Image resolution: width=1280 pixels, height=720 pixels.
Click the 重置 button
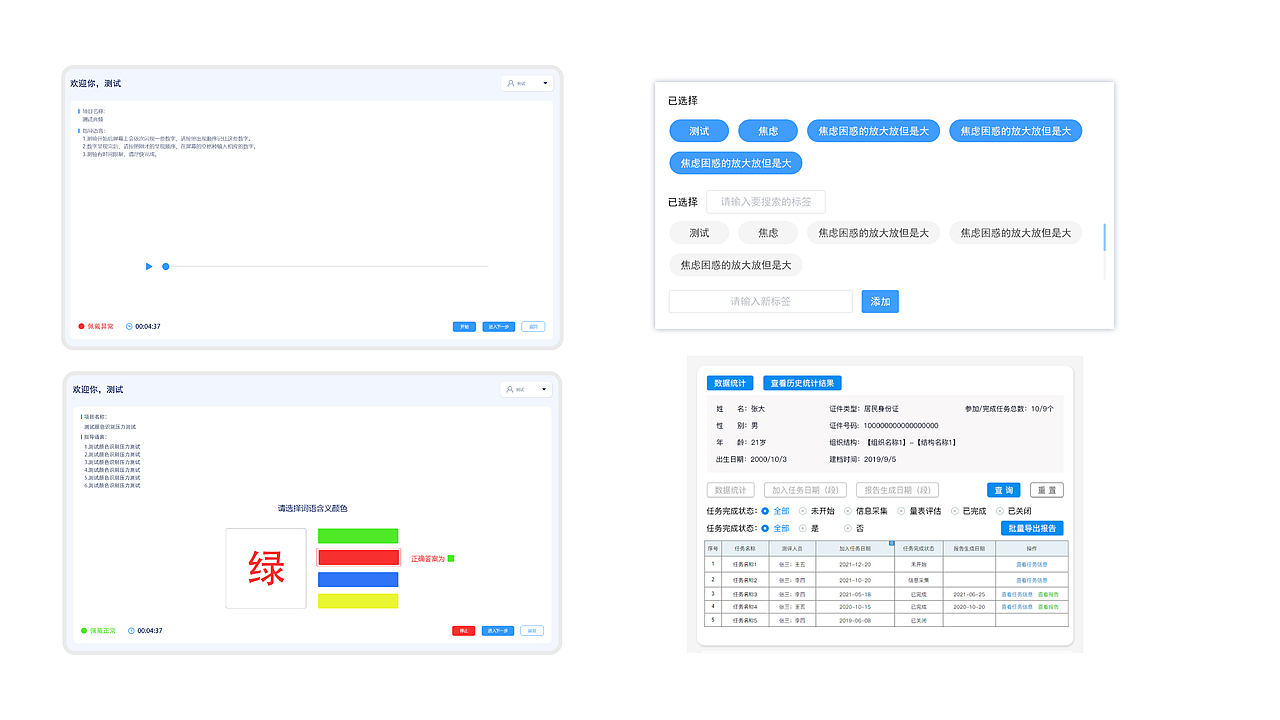[1047, 490]
